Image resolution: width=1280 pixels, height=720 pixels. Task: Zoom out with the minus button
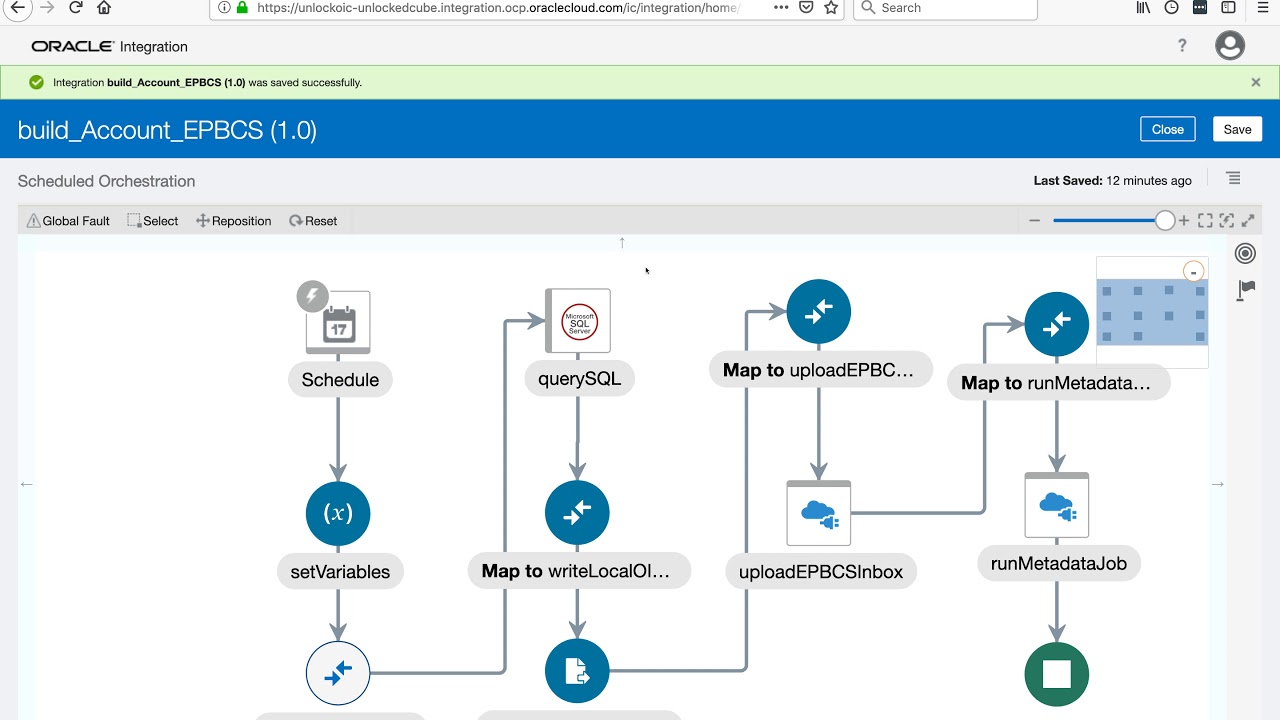tap(1035, 221)
